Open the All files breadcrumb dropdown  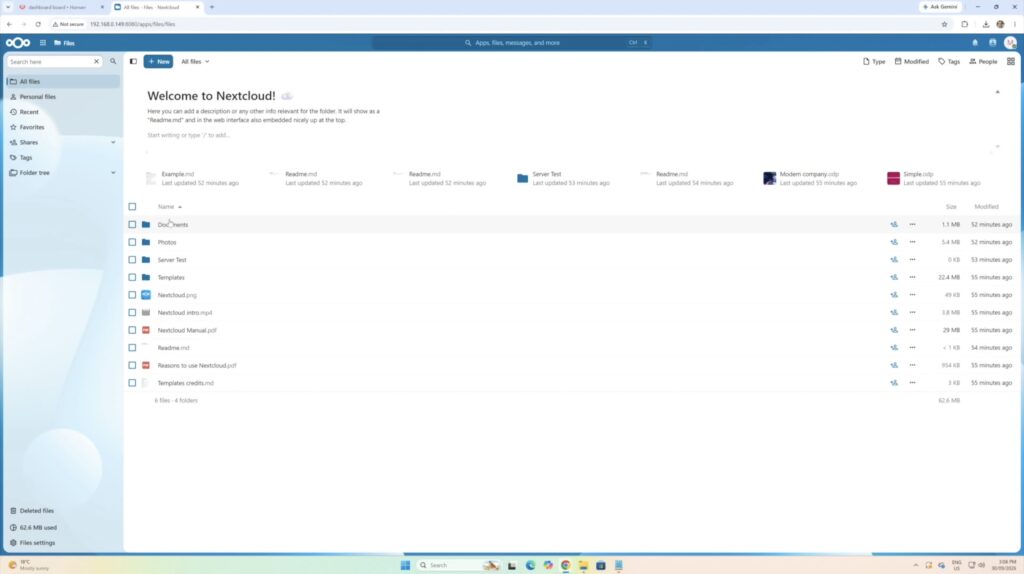195,61
